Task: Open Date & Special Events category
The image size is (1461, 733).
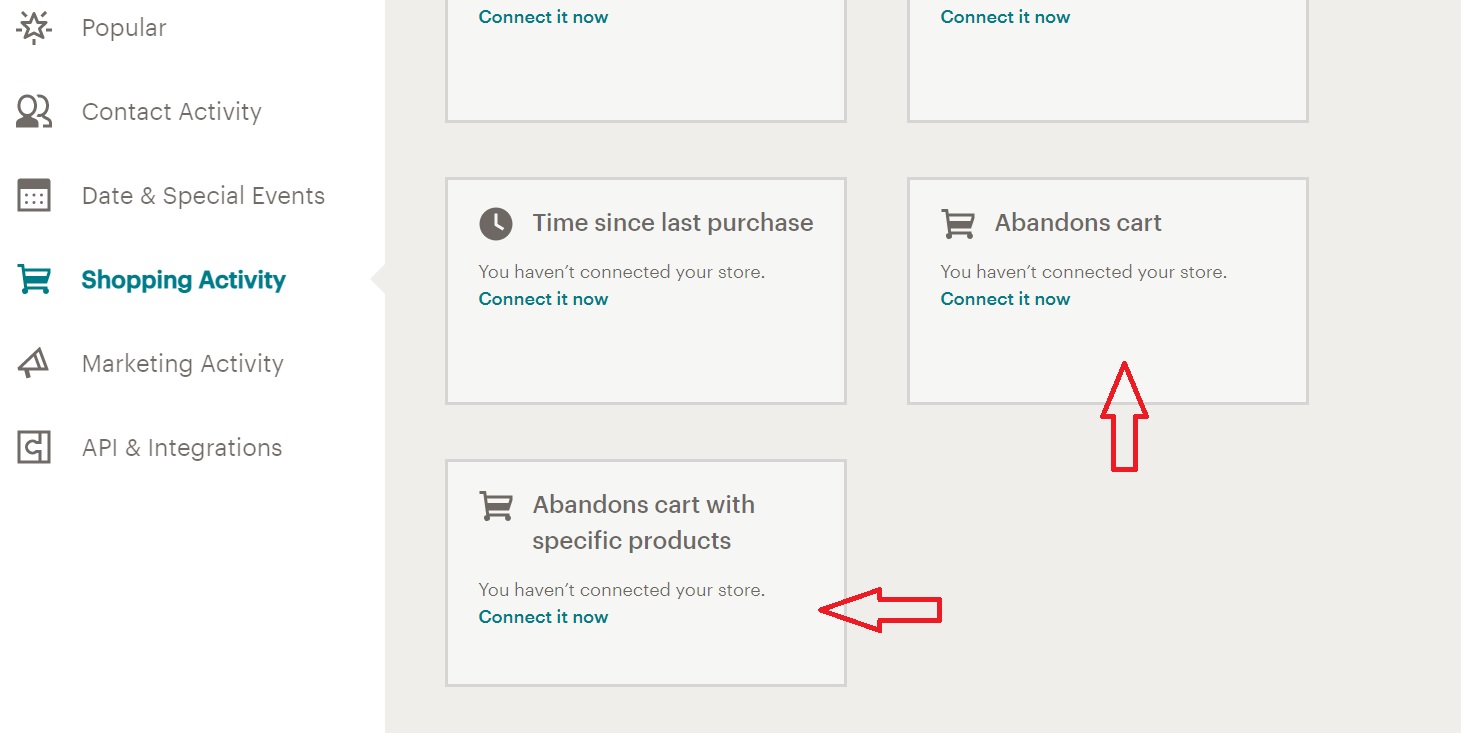Action: click(203, 195)
